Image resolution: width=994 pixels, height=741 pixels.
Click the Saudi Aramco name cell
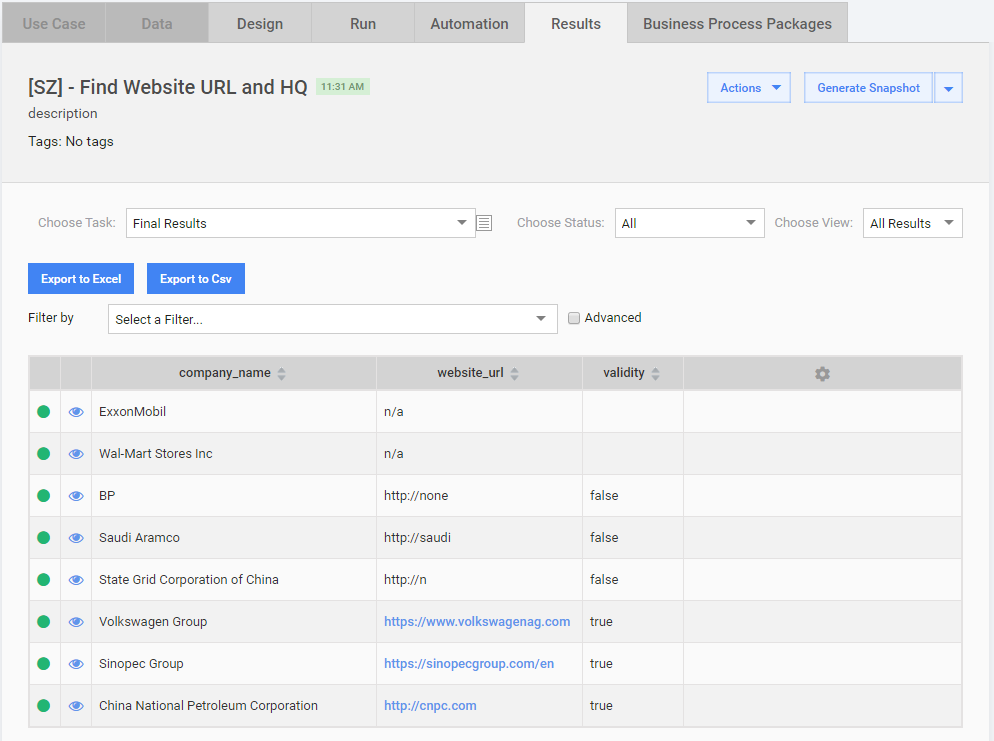click(x=234, y=538)
